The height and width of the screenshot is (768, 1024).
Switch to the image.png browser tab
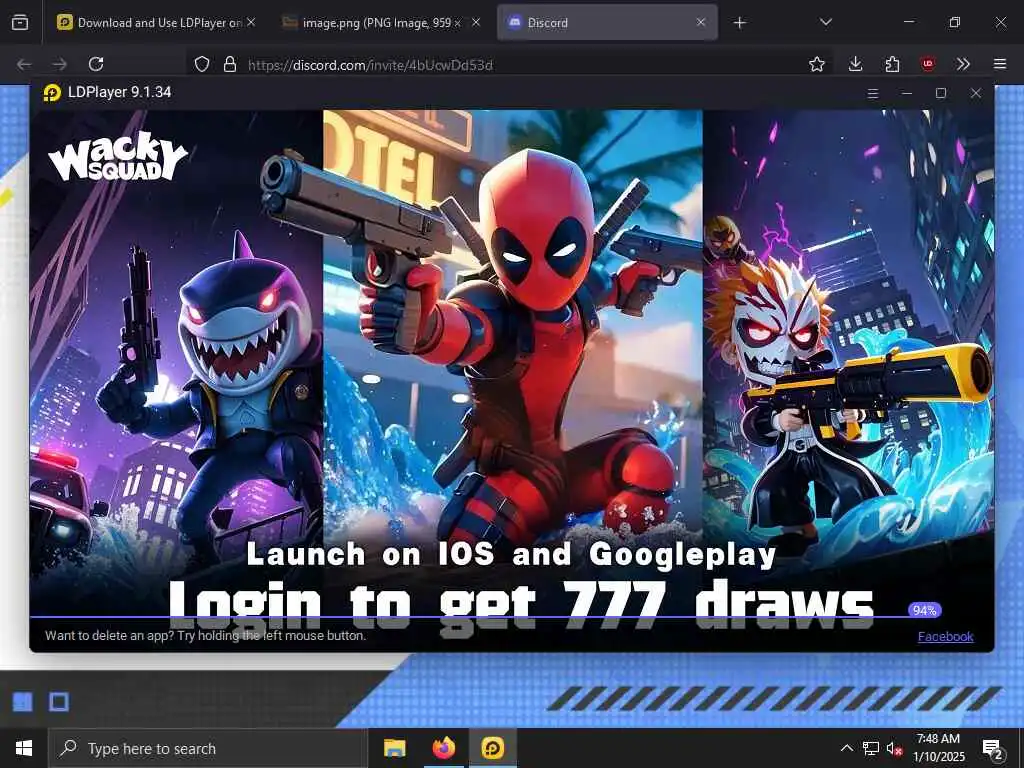pos(381,23)
